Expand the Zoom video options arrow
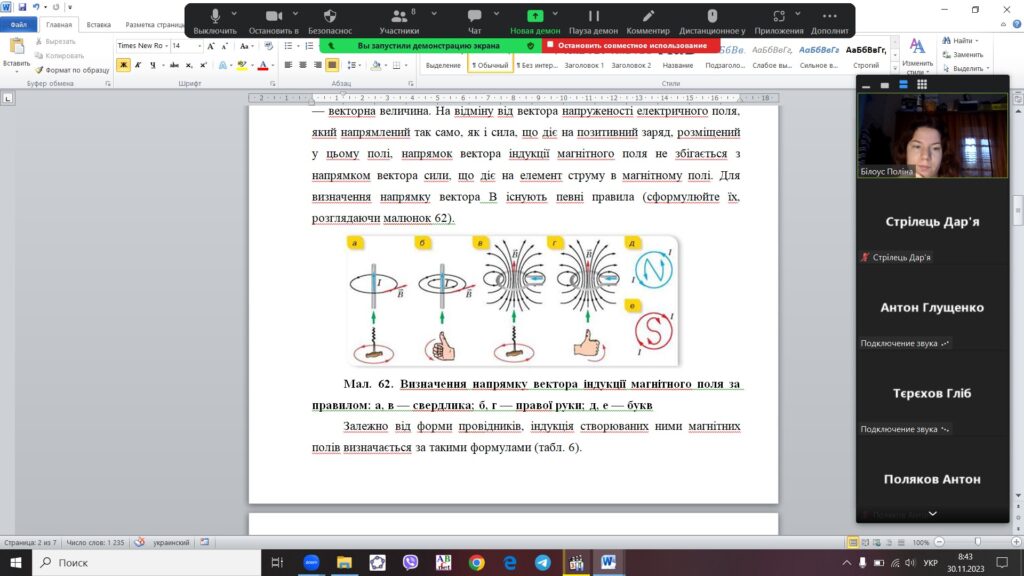The height and width of the screenshot is (576, 1024). coord(295,14)
